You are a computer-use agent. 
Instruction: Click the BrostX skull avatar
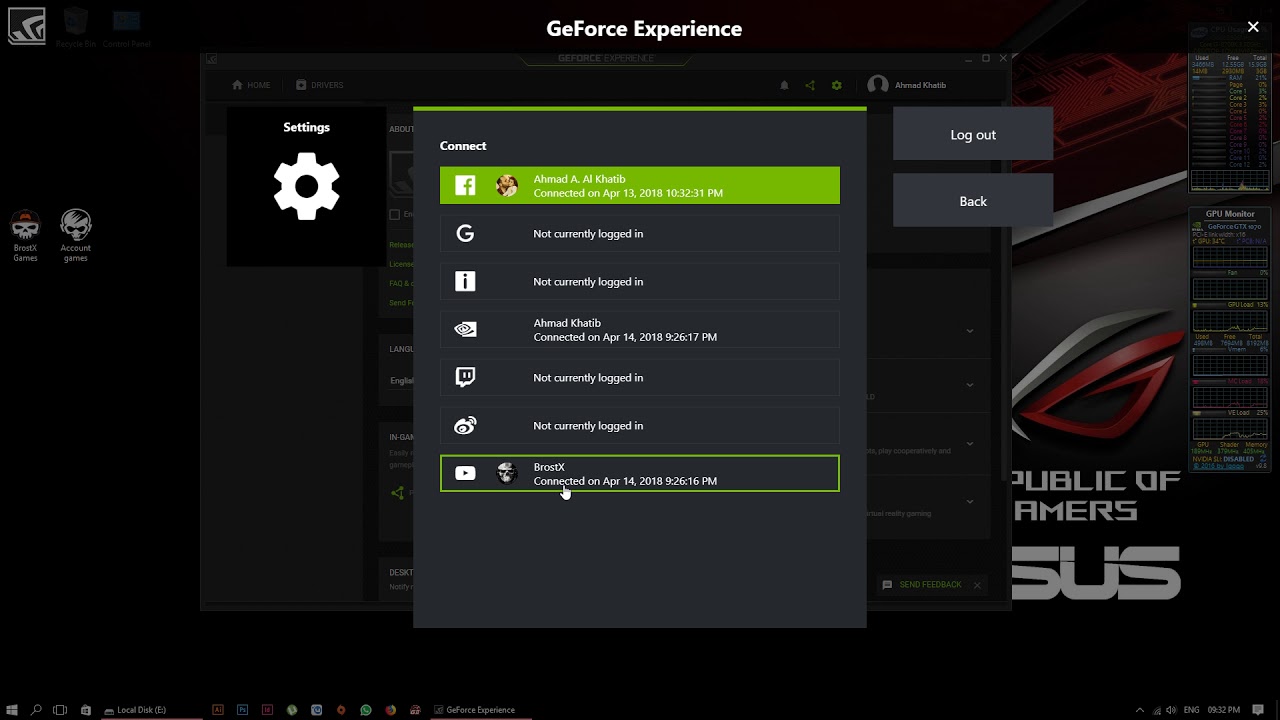(x=507, y=474)
